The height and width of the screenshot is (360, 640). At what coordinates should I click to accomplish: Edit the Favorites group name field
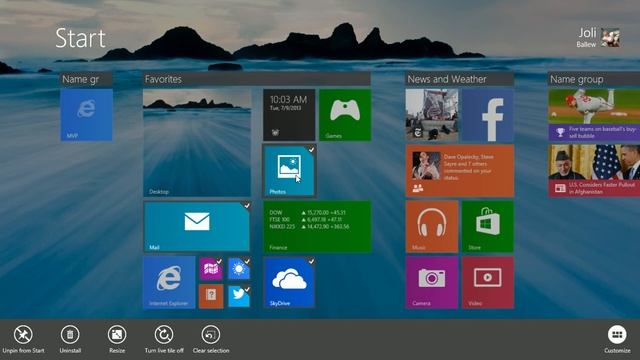[x=256, y=79]
